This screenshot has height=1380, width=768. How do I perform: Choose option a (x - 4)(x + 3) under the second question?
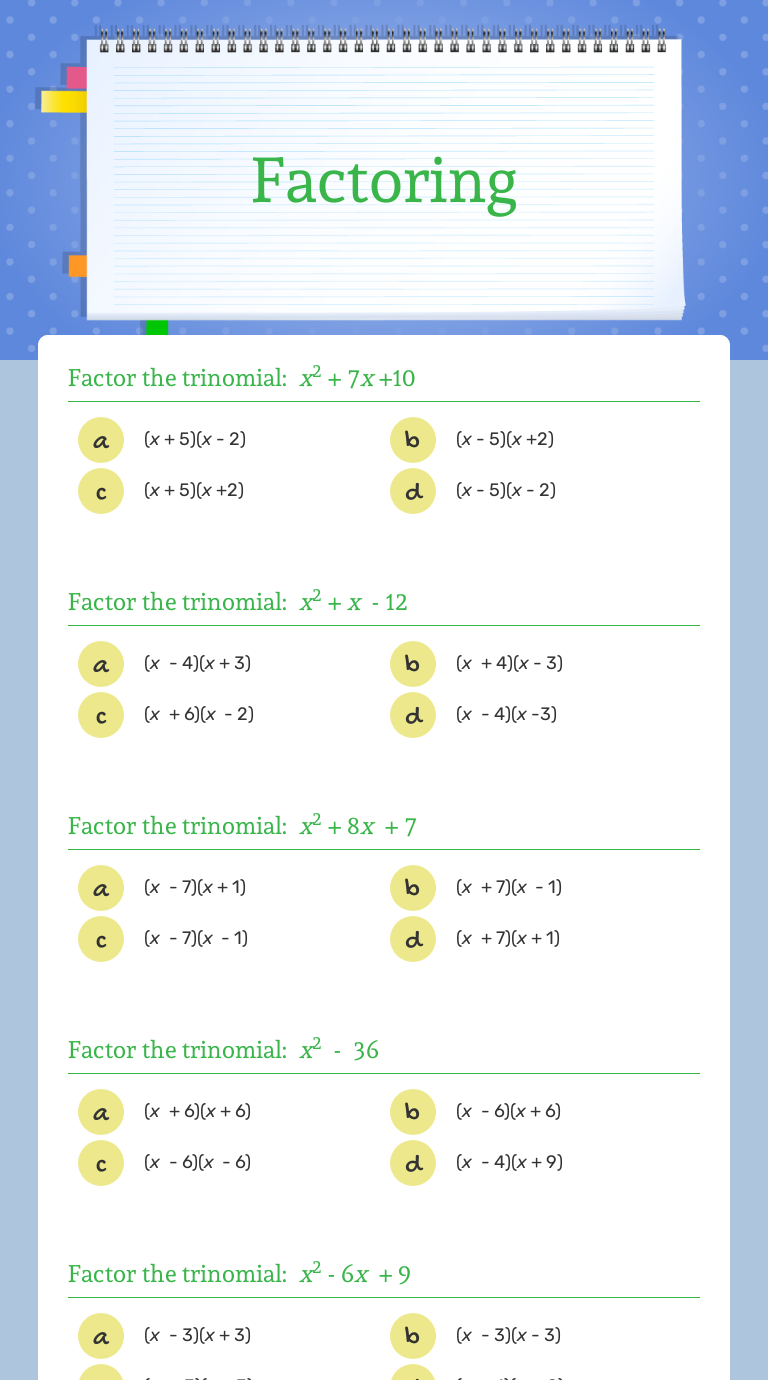(101, 664)
